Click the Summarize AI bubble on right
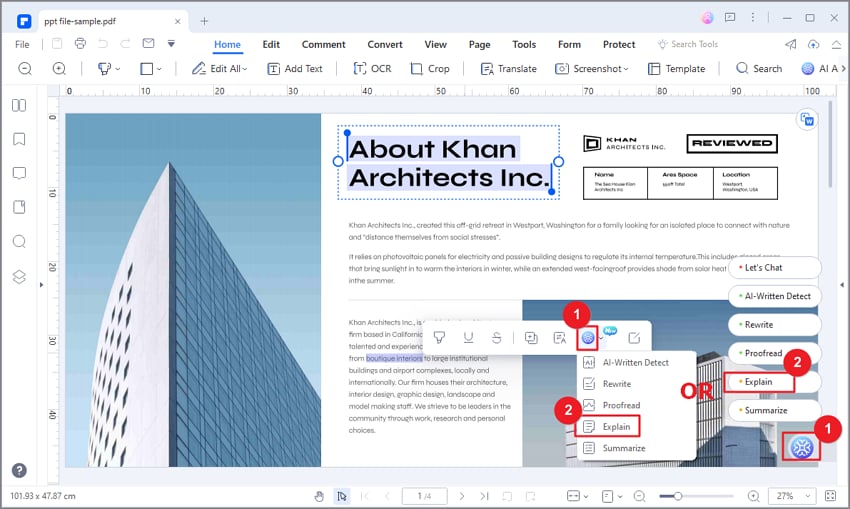 tap(774, 410)
